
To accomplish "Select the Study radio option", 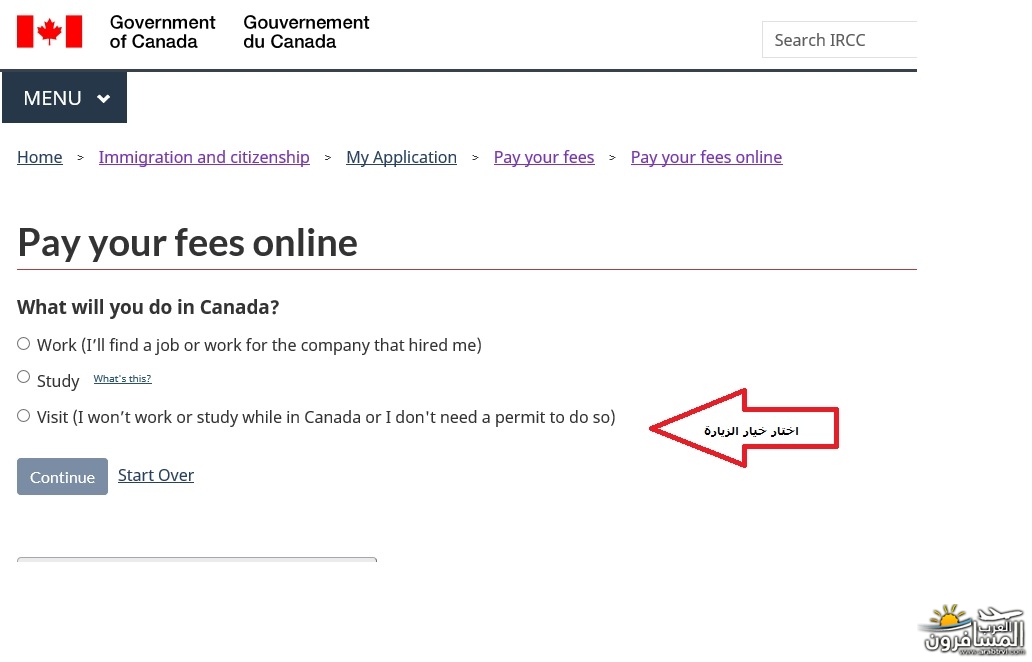I will (x=24, y=376).
